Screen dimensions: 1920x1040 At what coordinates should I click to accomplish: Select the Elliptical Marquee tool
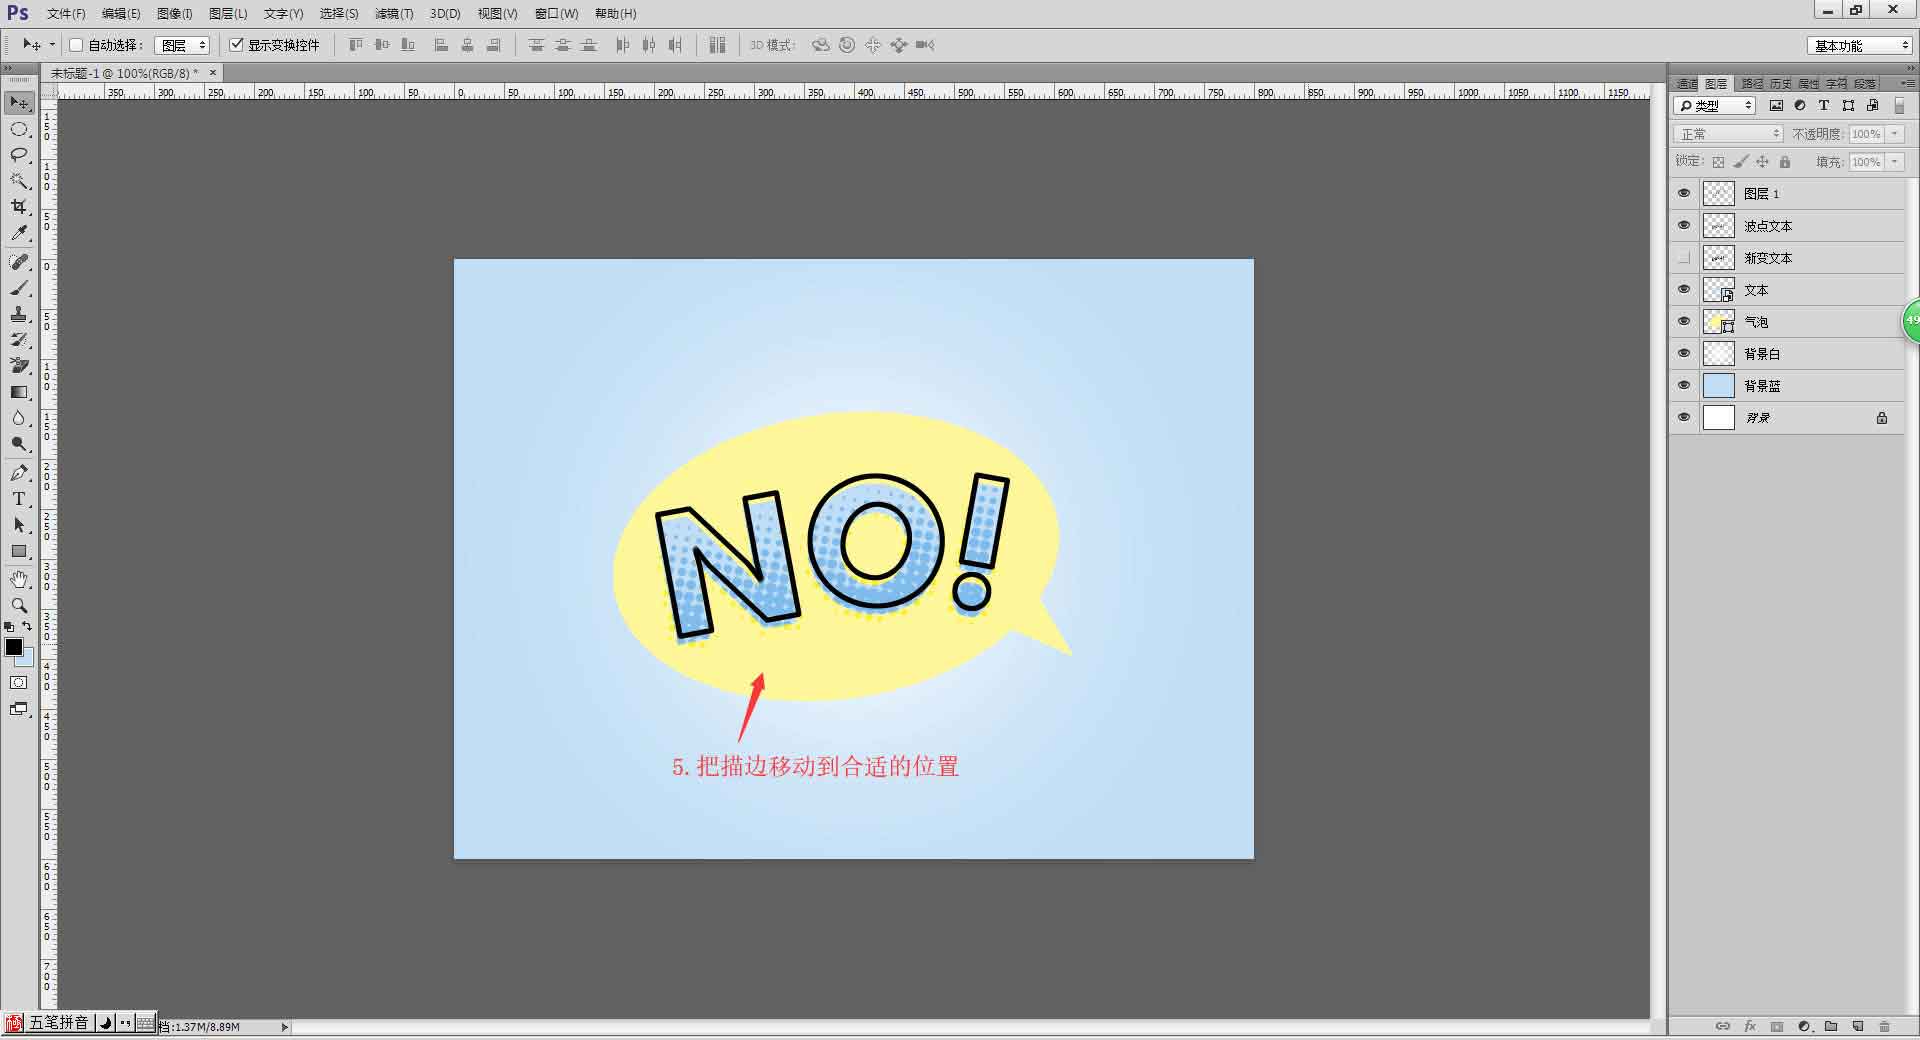pyautogui.click(x=19, y=129)
